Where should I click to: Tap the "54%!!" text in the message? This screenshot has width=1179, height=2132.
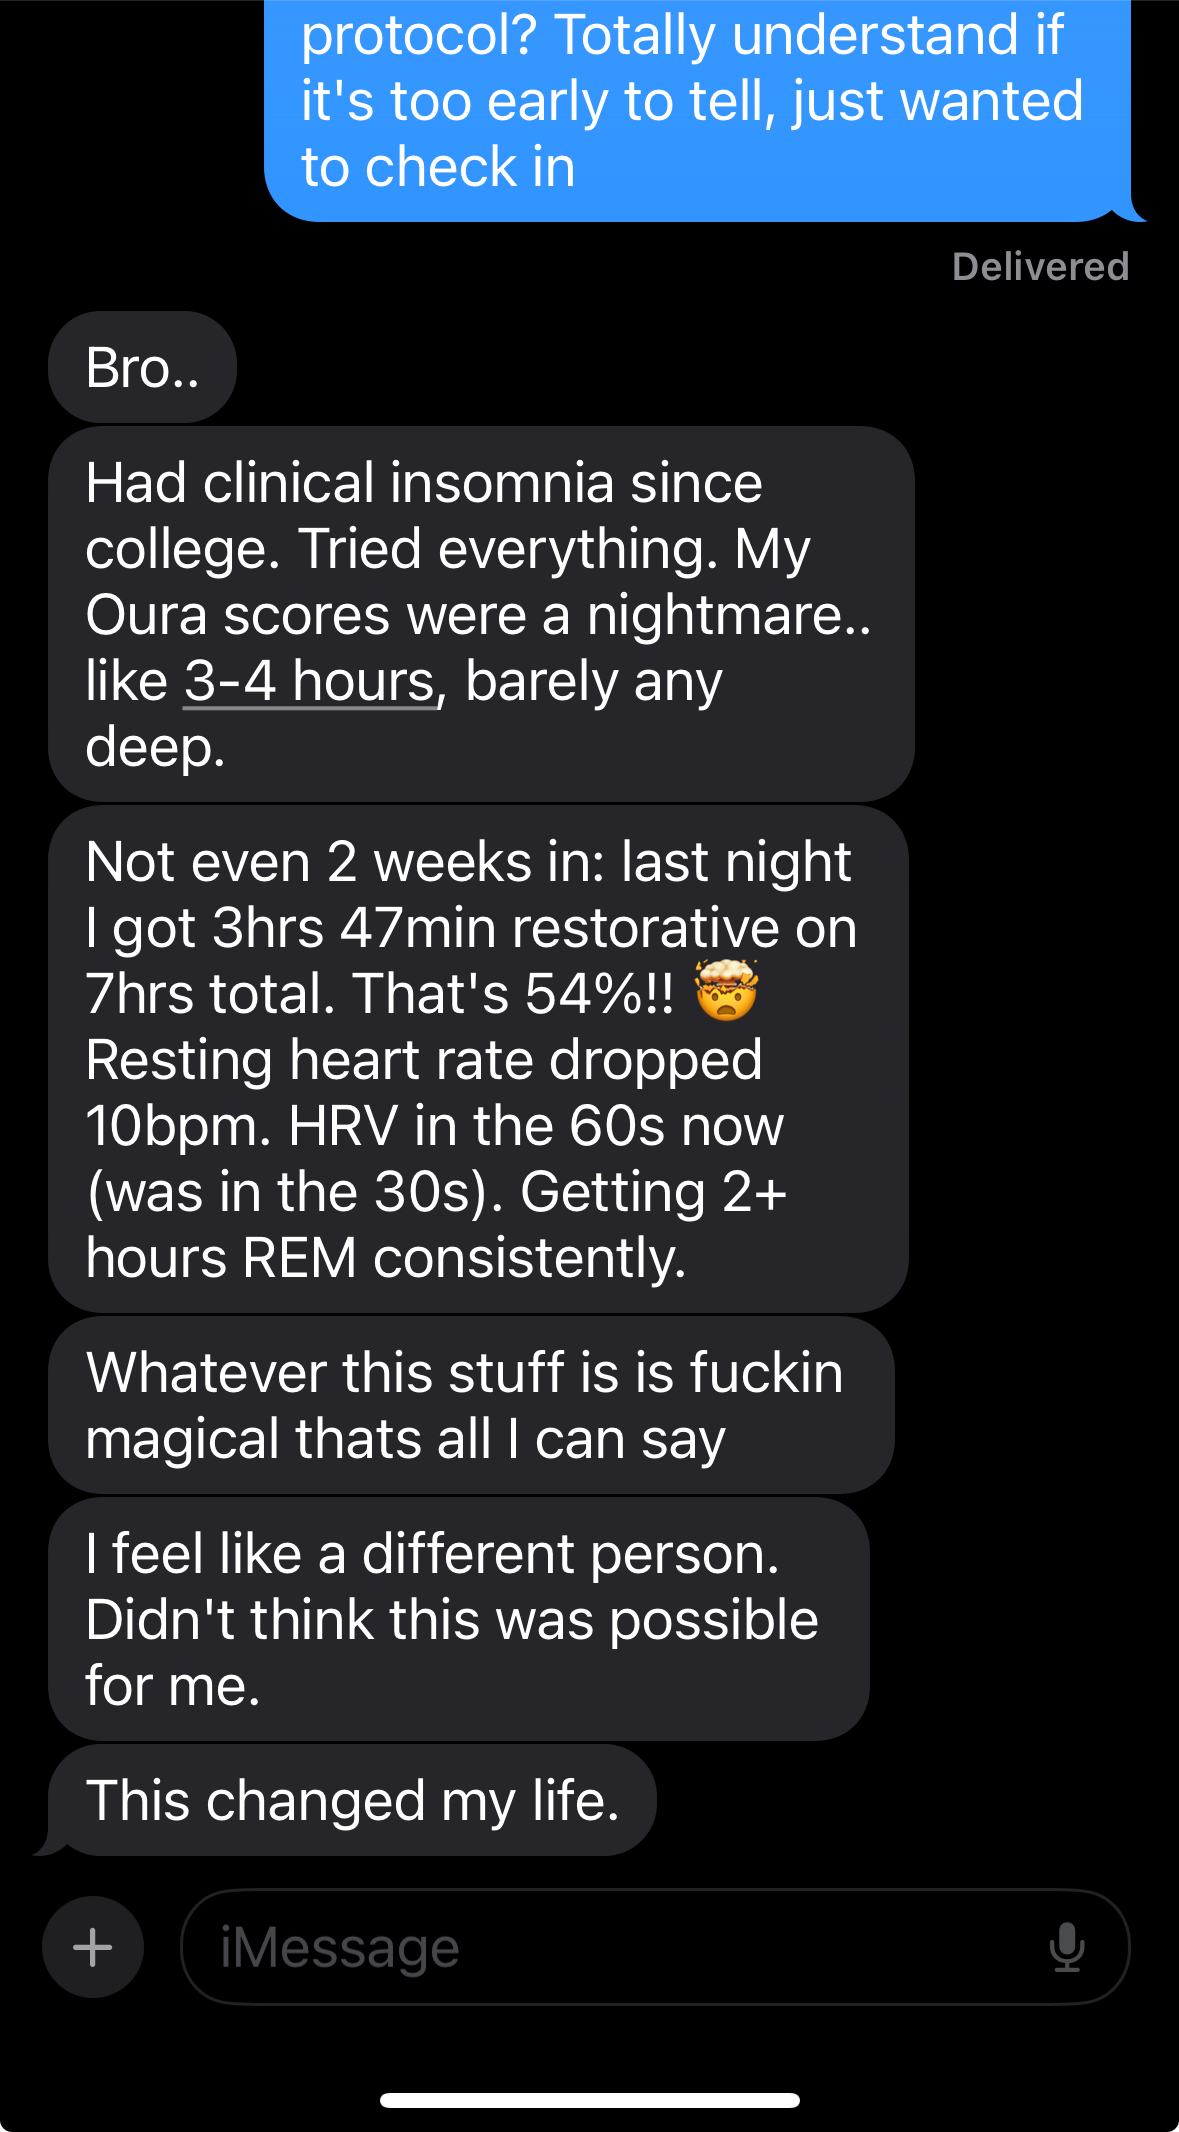pos(600,994)
